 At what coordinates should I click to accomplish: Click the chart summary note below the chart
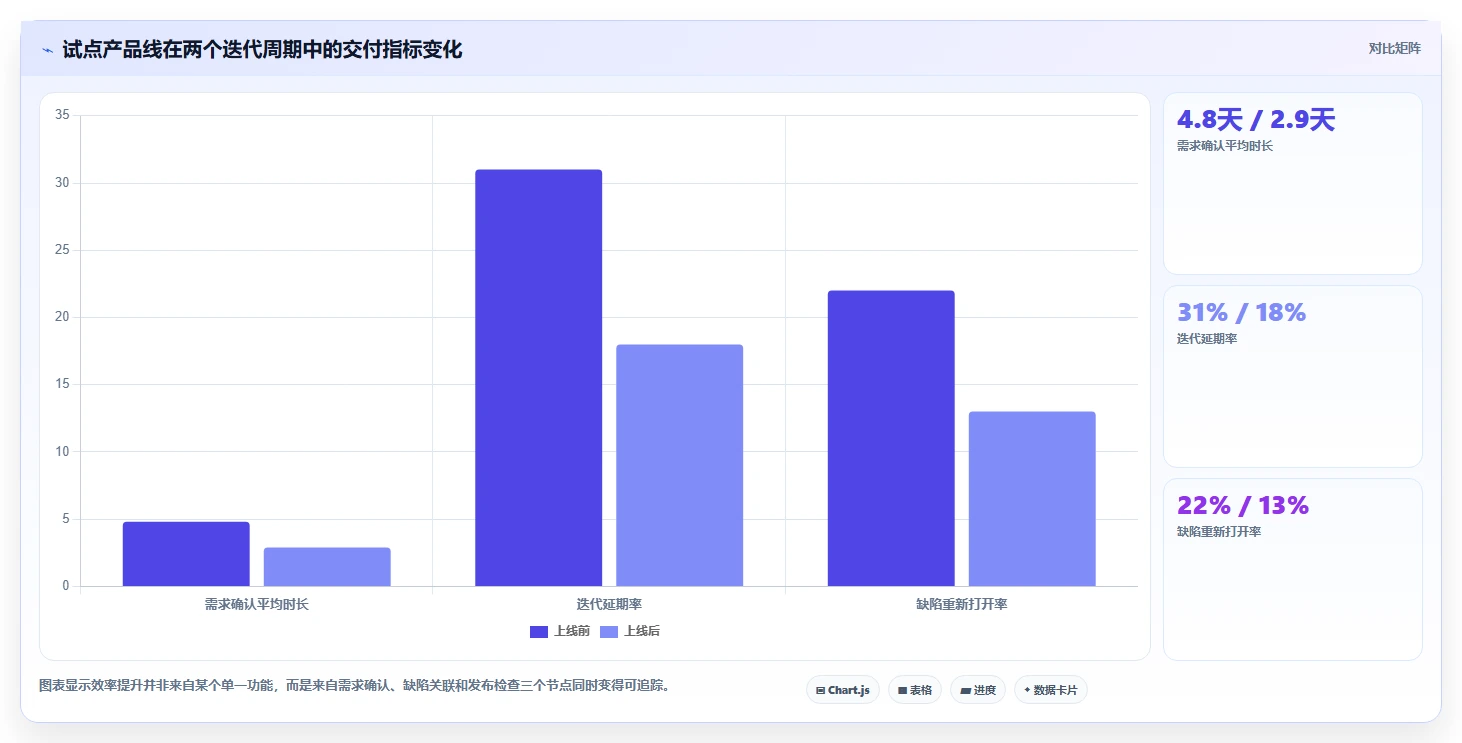pos(354,686)
